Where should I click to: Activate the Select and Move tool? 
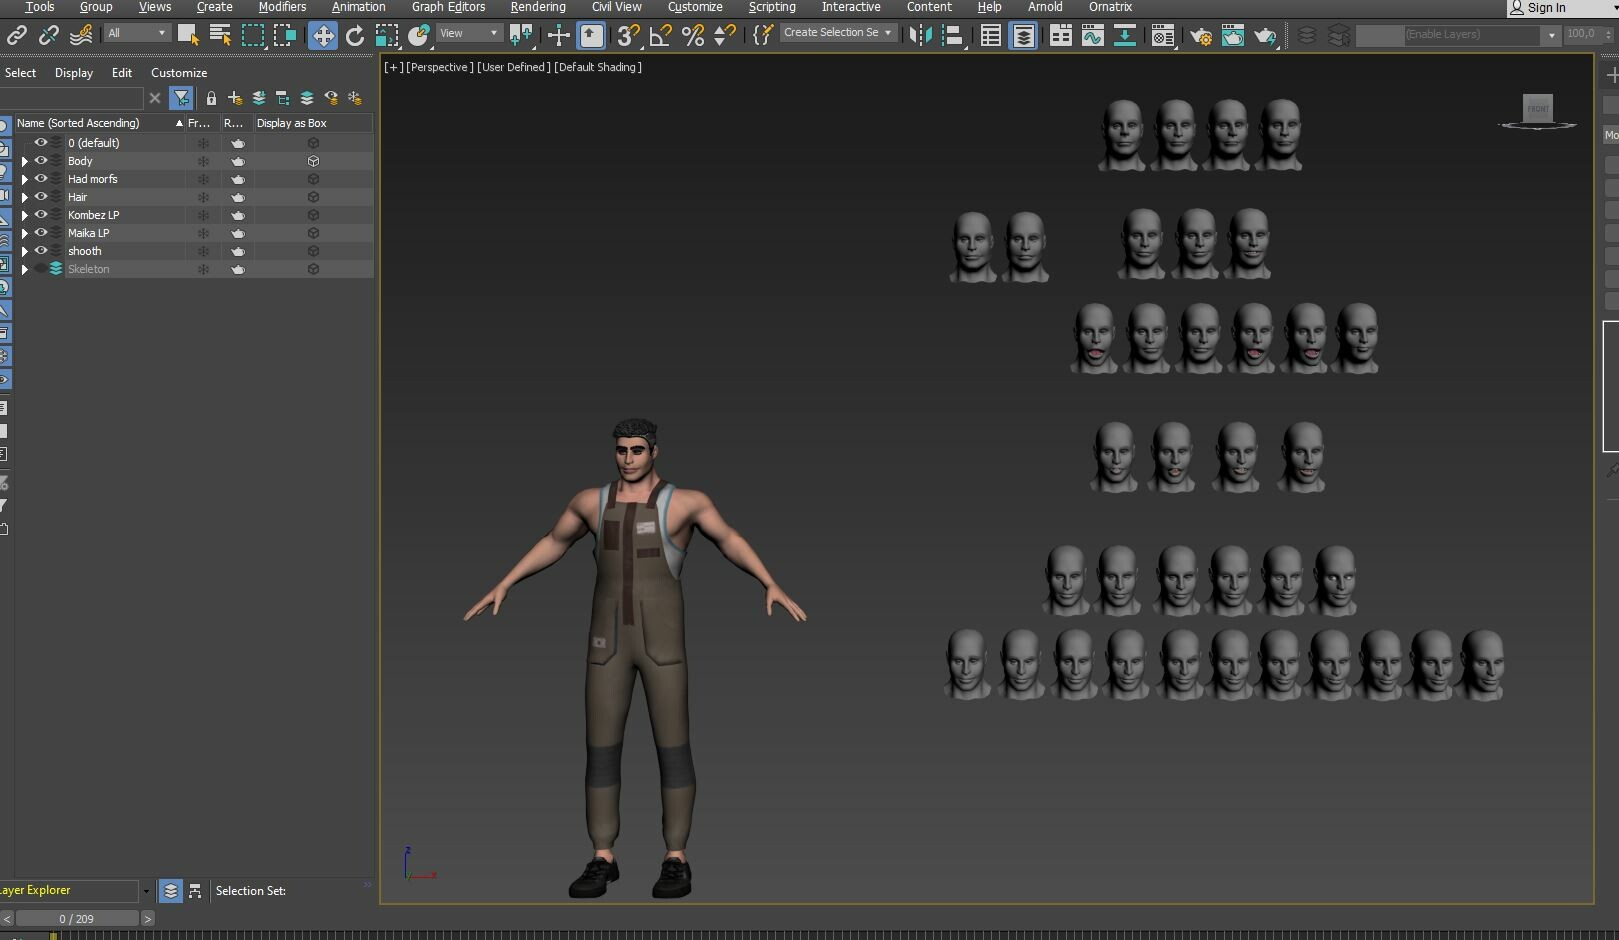pyautogui.click(x=322, y=35)
